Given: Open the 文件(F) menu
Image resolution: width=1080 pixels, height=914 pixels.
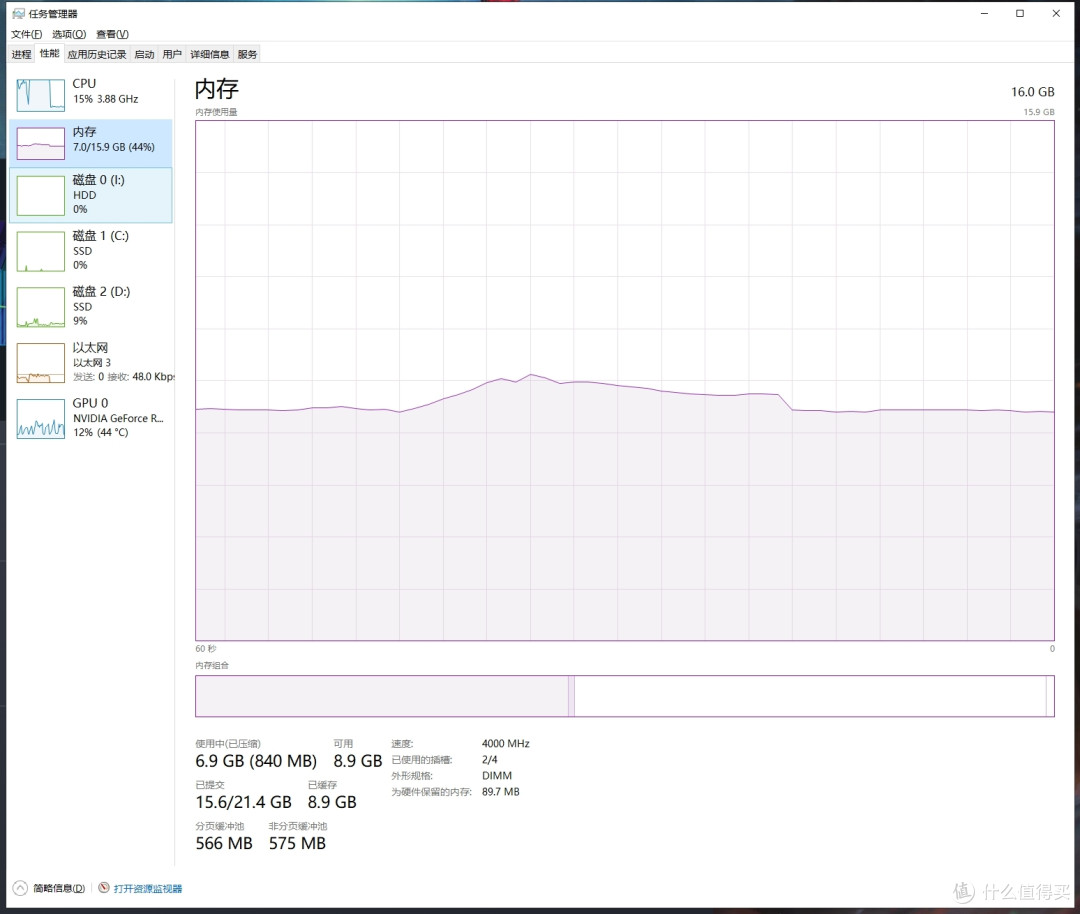Looking at the screenshot, I should (27, 34).
